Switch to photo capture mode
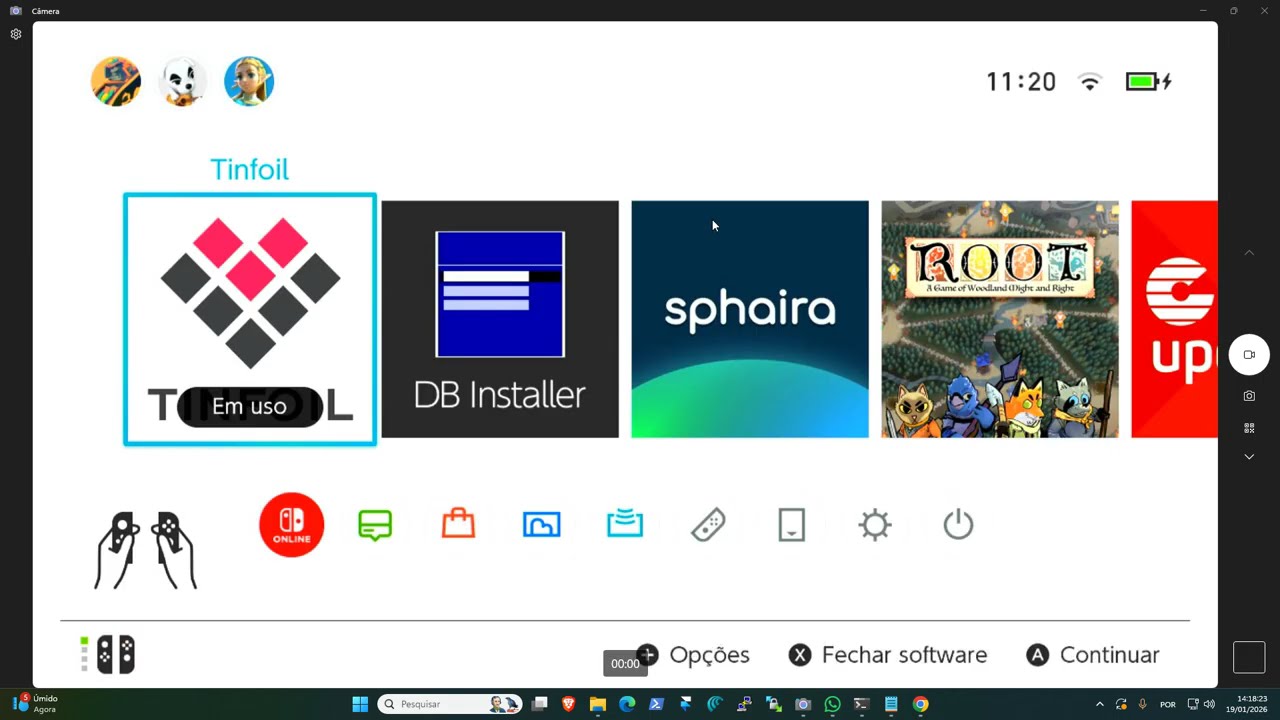 (1249, 396)
